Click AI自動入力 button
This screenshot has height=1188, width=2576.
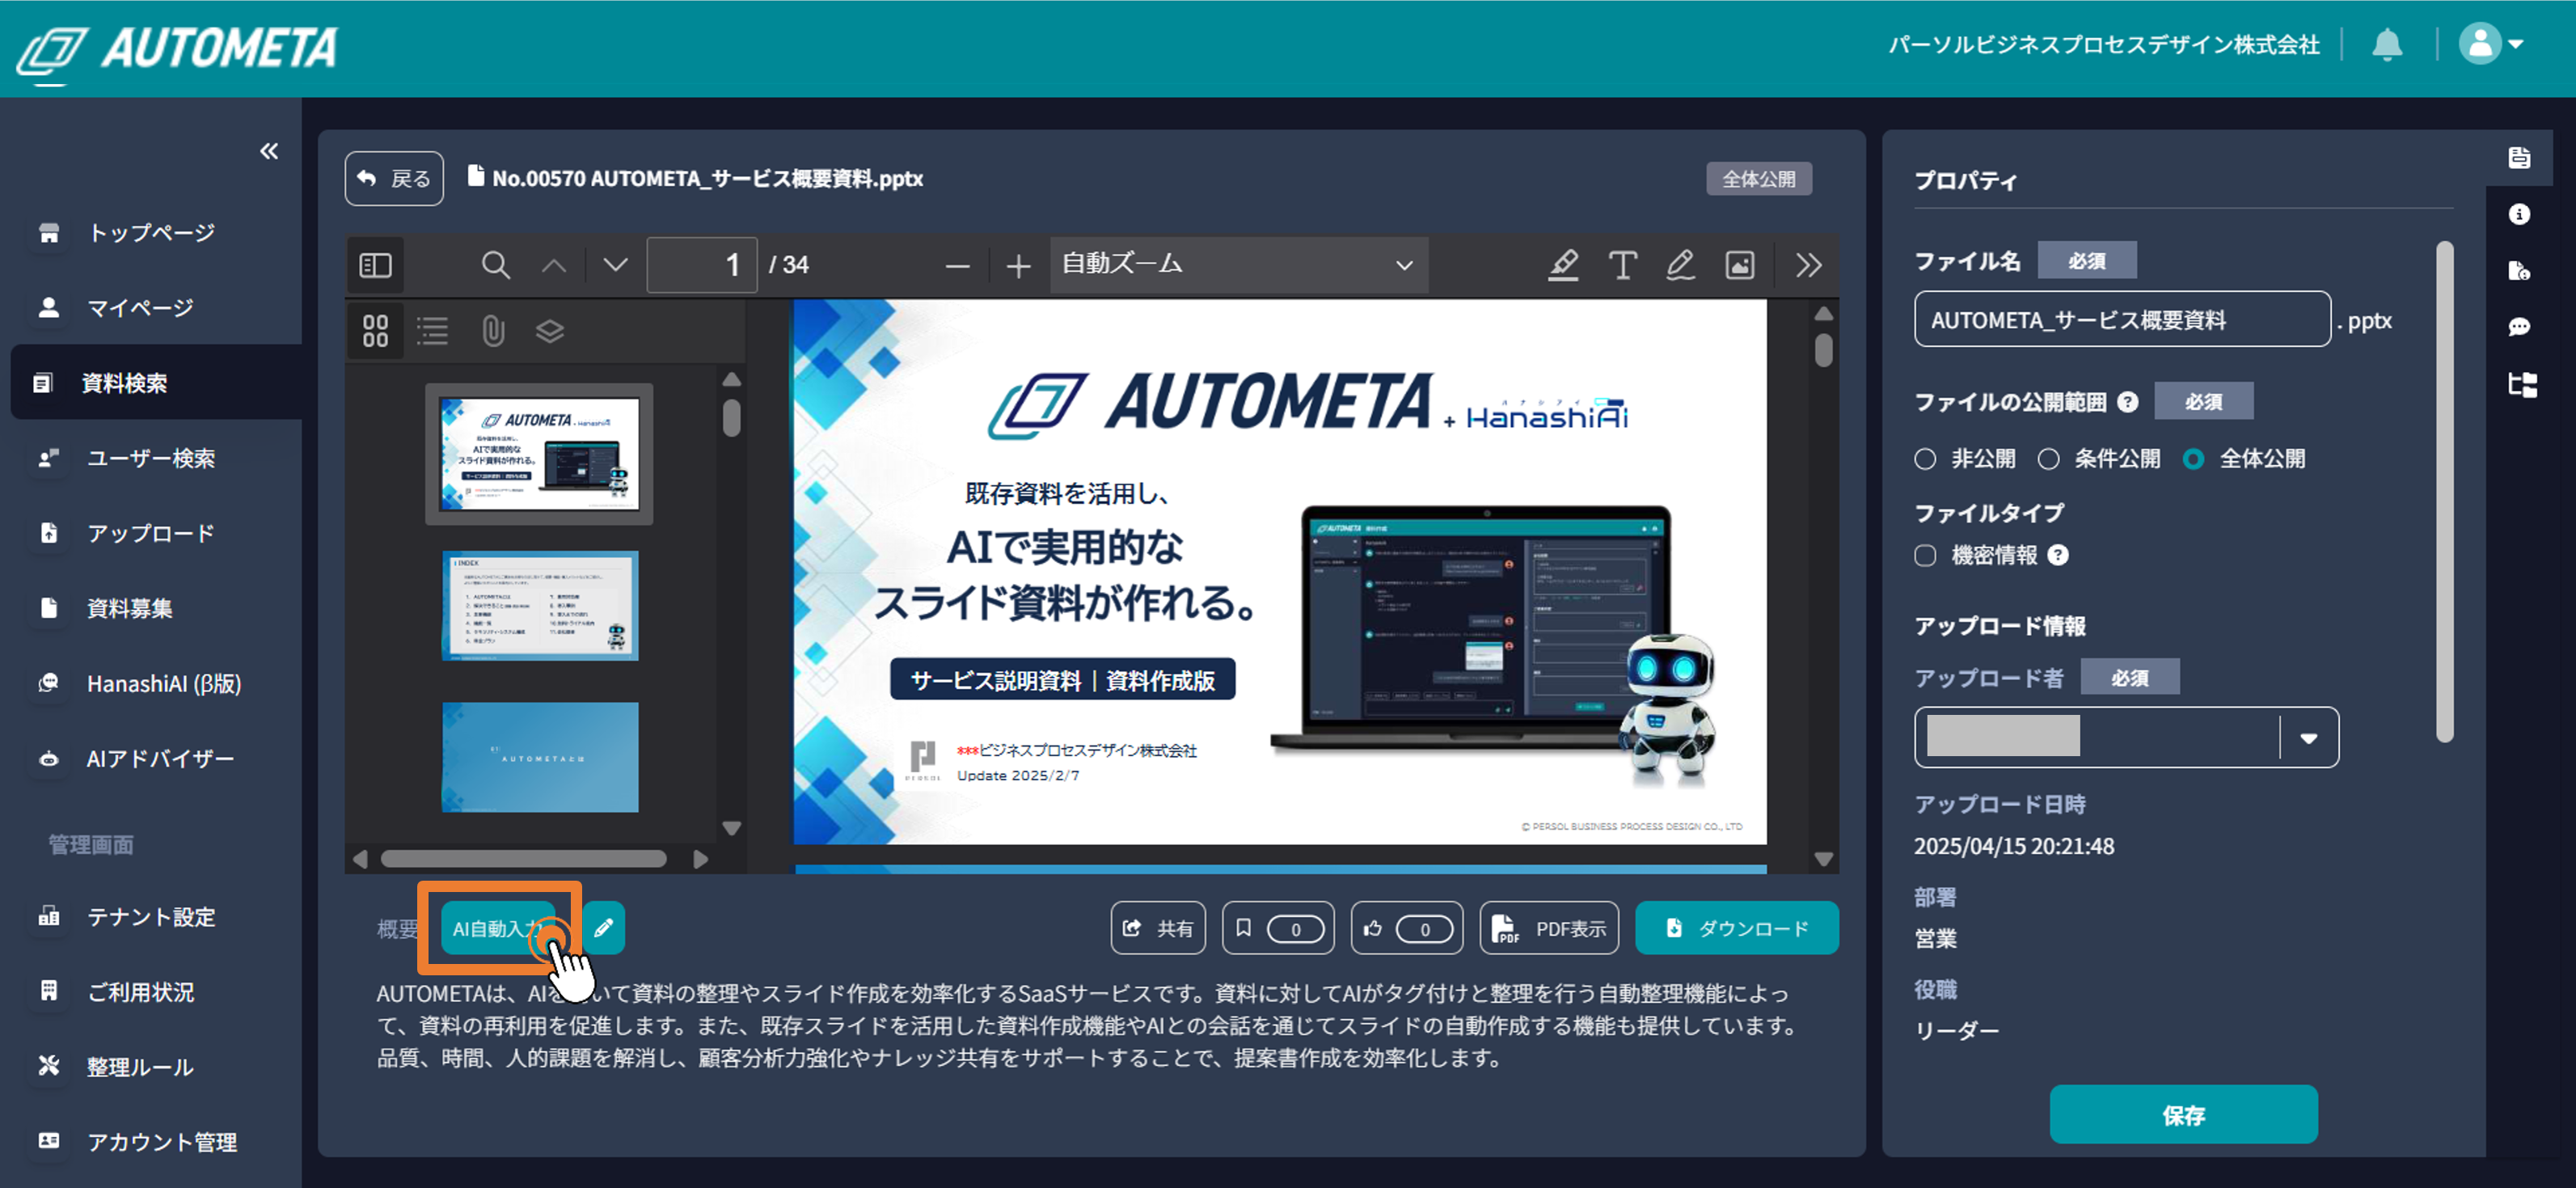pyautogui.click(x=497, y=928)
